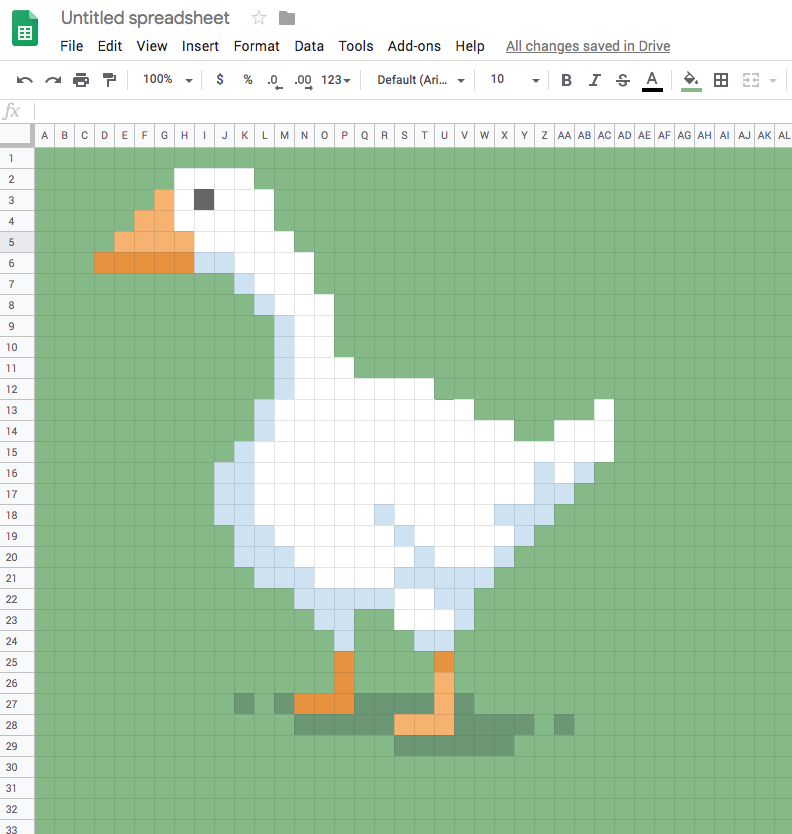Image resolution: width=792 pixels, height=834 pixels.
Task: Open the Tools menu
Action: 356,46
